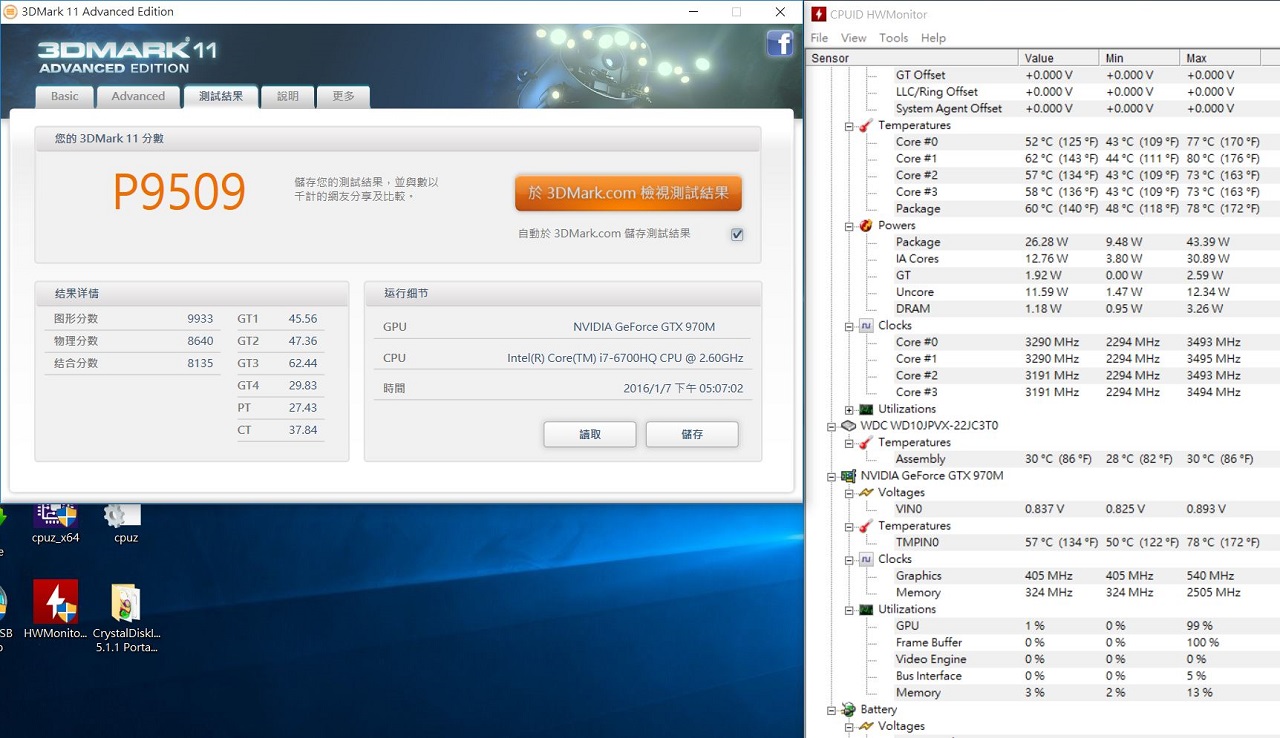Click the CPU Clocks icon
Image resolution: width=1280 pixels, height=738 pixels.
pos(866,325)
